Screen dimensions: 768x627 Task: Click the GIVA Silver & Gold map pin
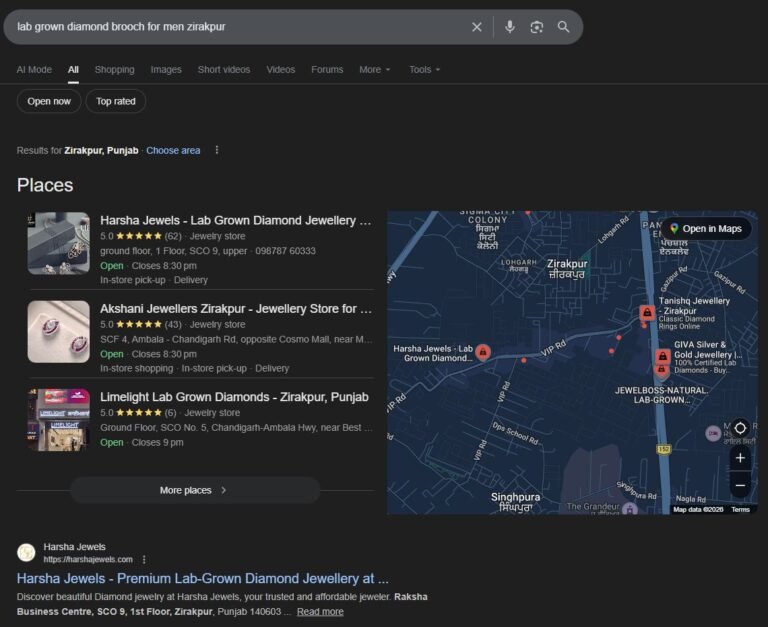tap(662, 357)
